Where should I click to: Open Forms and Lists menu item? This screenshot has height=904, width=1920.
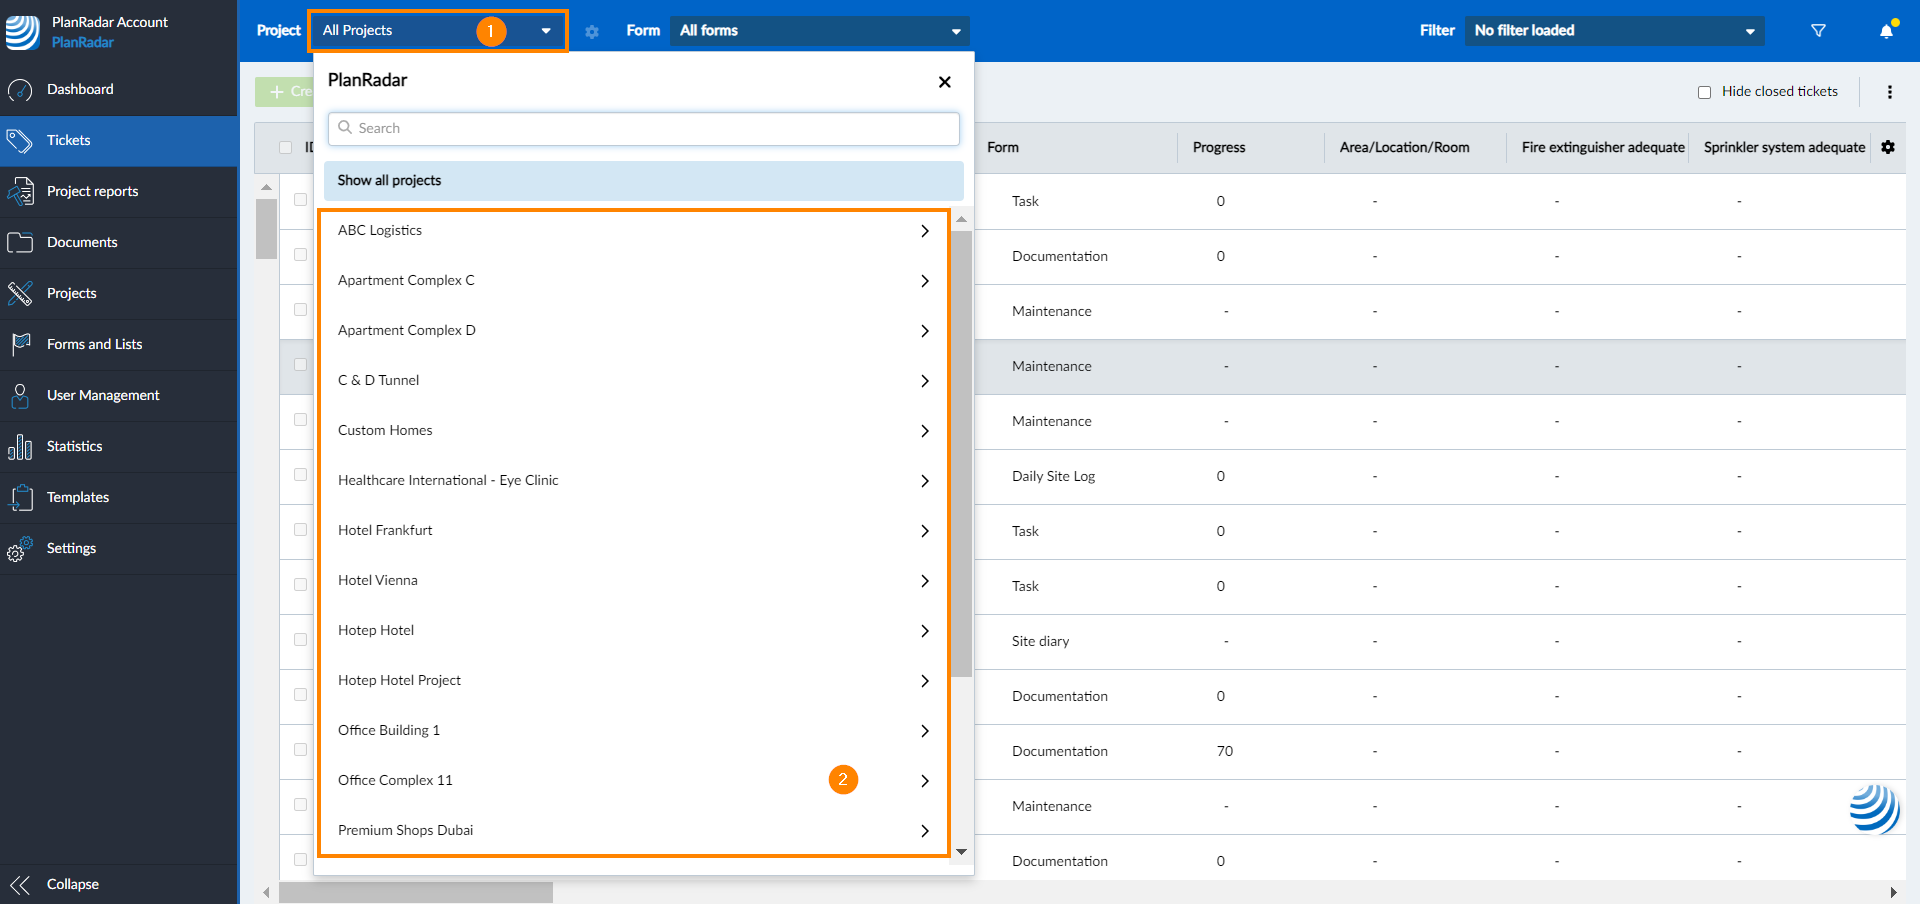pos(94,344)
